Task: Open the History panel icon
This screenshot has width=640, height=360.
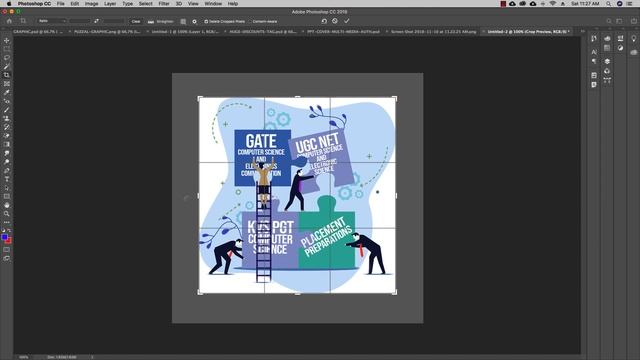Action: (x=594, y=38)
